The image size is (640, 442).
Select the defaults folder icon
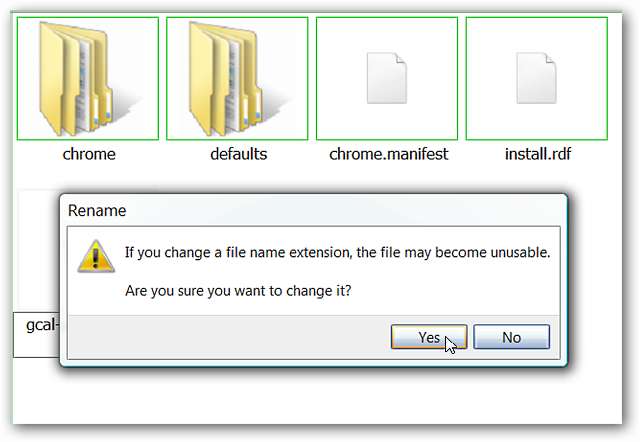point(238,78)
